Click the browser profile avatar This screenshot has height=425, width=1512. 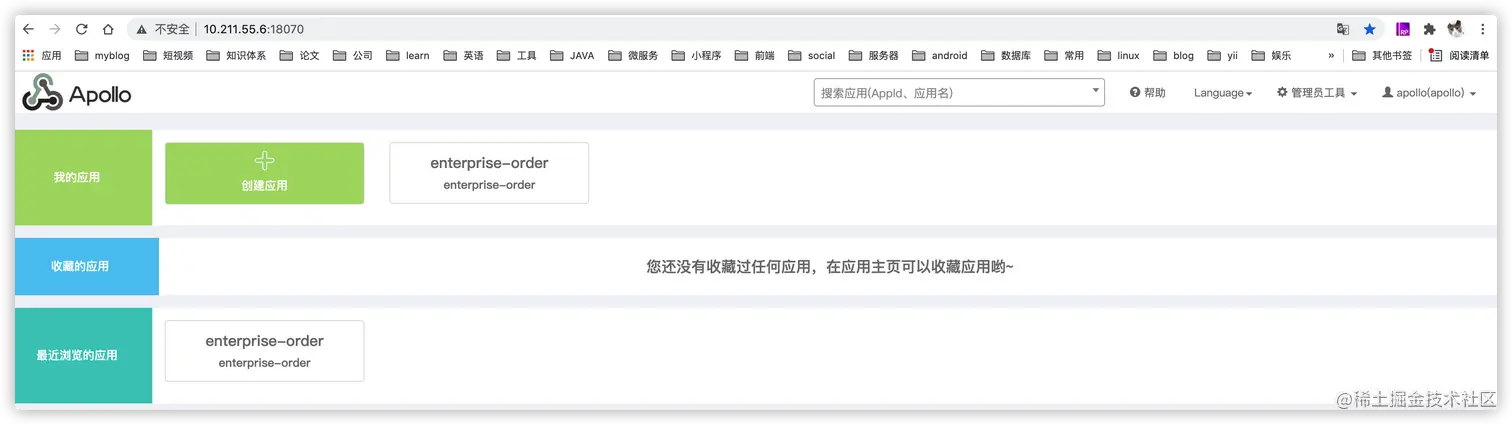[1456, 29]
